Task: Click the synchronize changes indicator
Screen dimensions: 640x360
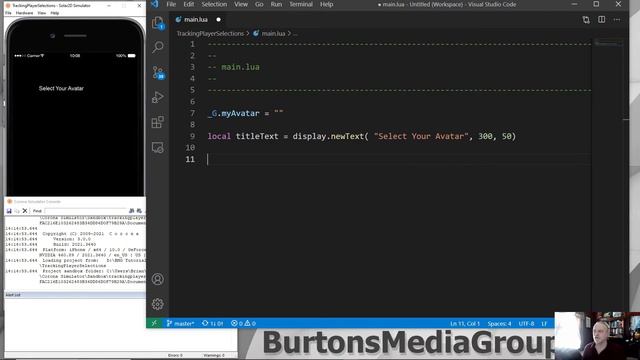Action: coord(213,323)
